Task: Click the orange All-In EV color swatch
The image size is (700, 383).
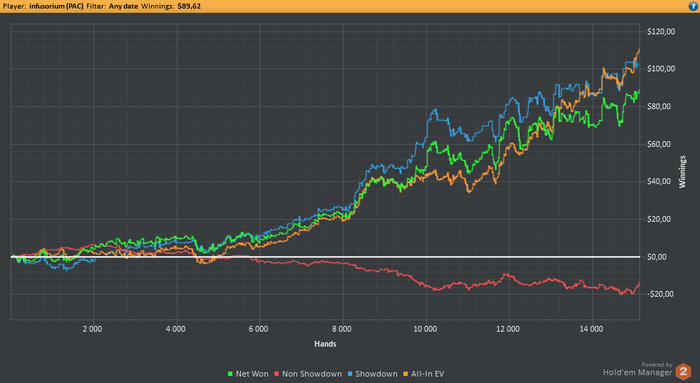Action: (x=406, y=374)
